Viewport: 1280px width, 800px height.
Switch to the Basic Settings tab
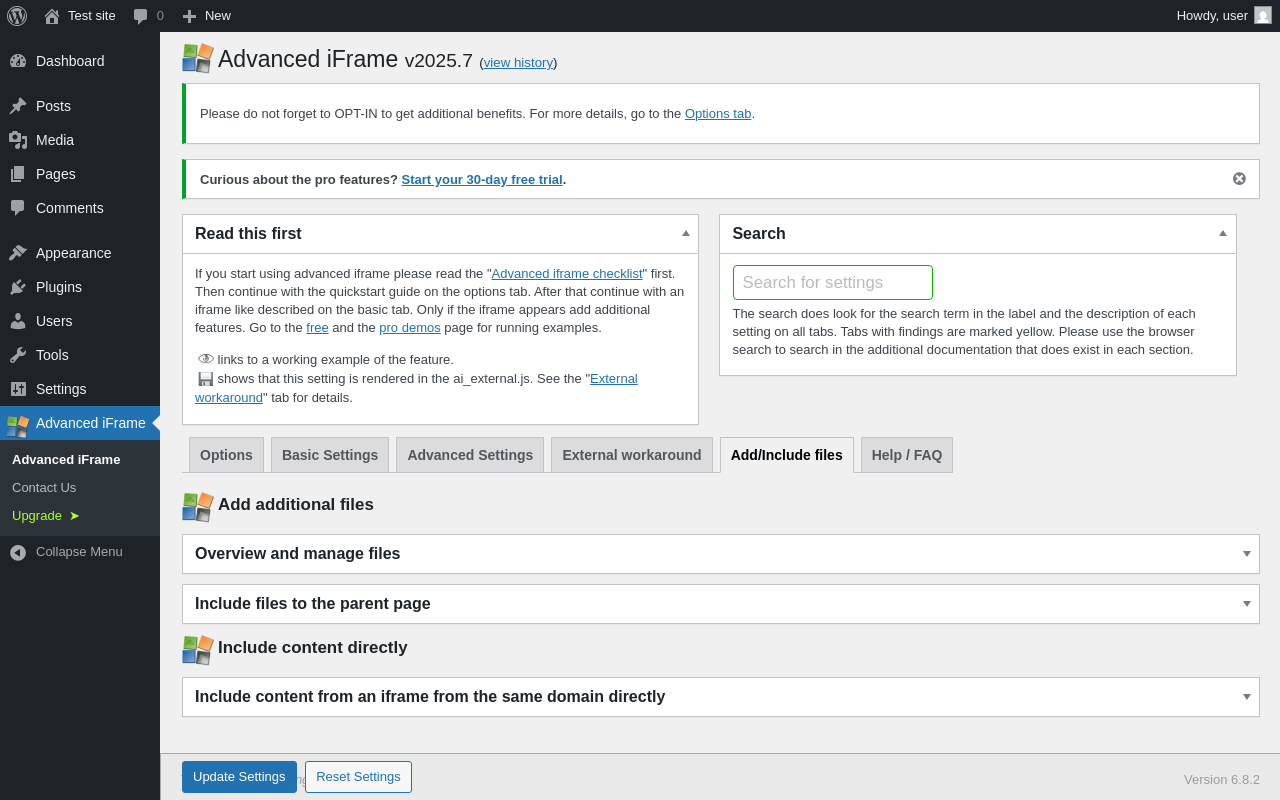330,455
